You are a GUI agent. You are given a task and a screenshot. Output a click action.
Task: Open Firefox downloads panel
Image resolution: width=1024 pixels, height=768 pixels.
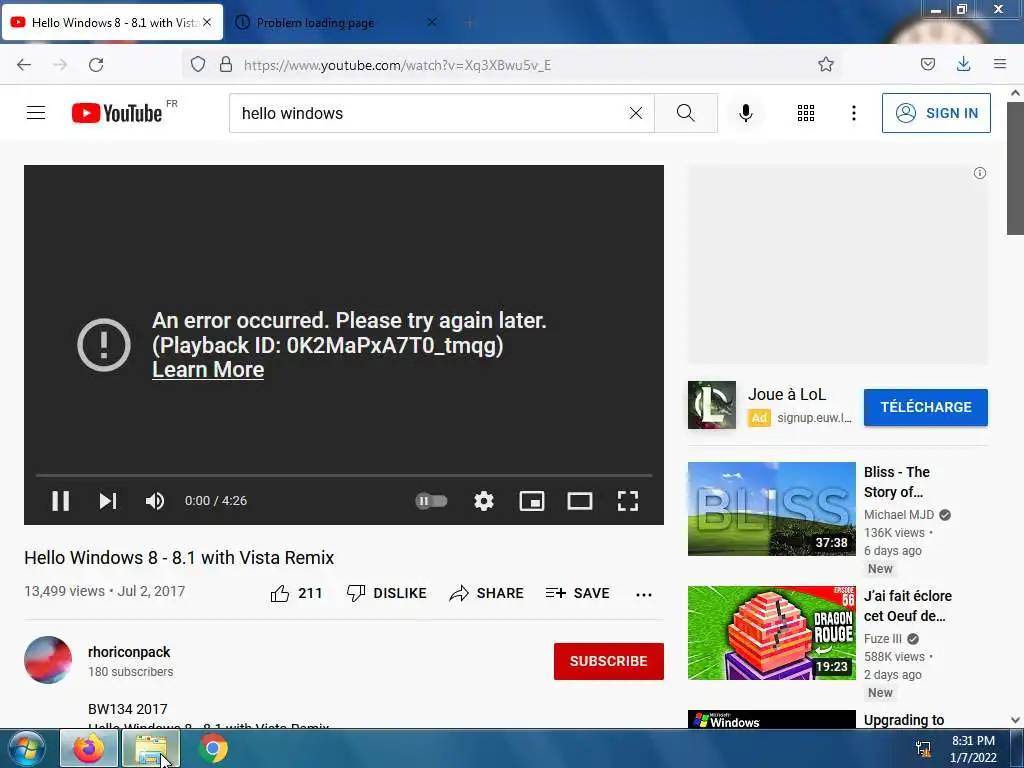963,63
